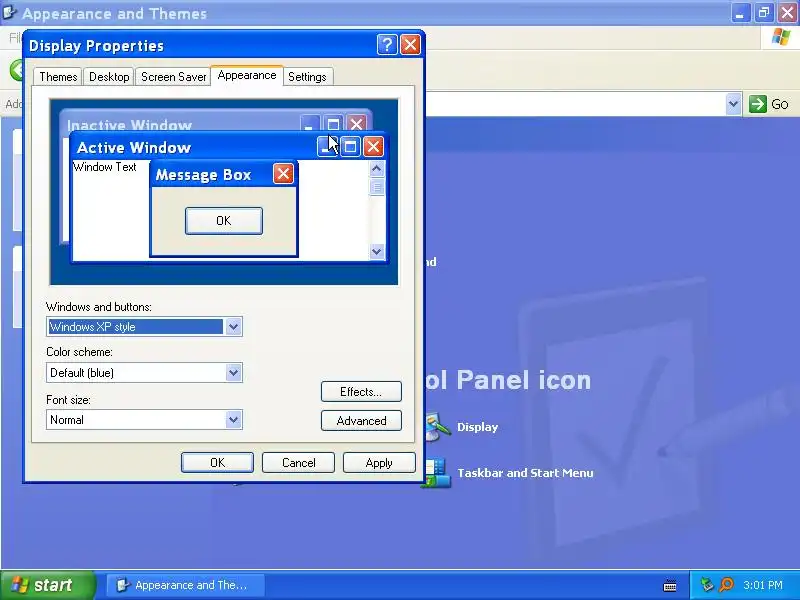The width and height of the screenshot is (800, 600).
Task: Confirm Display Properties with OK
Action: (217, 463)
